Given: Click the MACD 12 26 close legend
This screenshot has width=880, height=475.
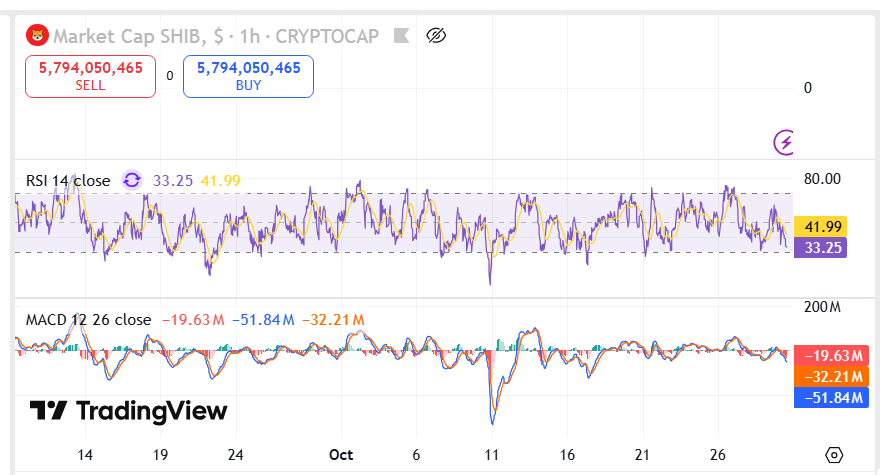Looking at the screenshot, I should pyautogui.click(x=89, y=320).
